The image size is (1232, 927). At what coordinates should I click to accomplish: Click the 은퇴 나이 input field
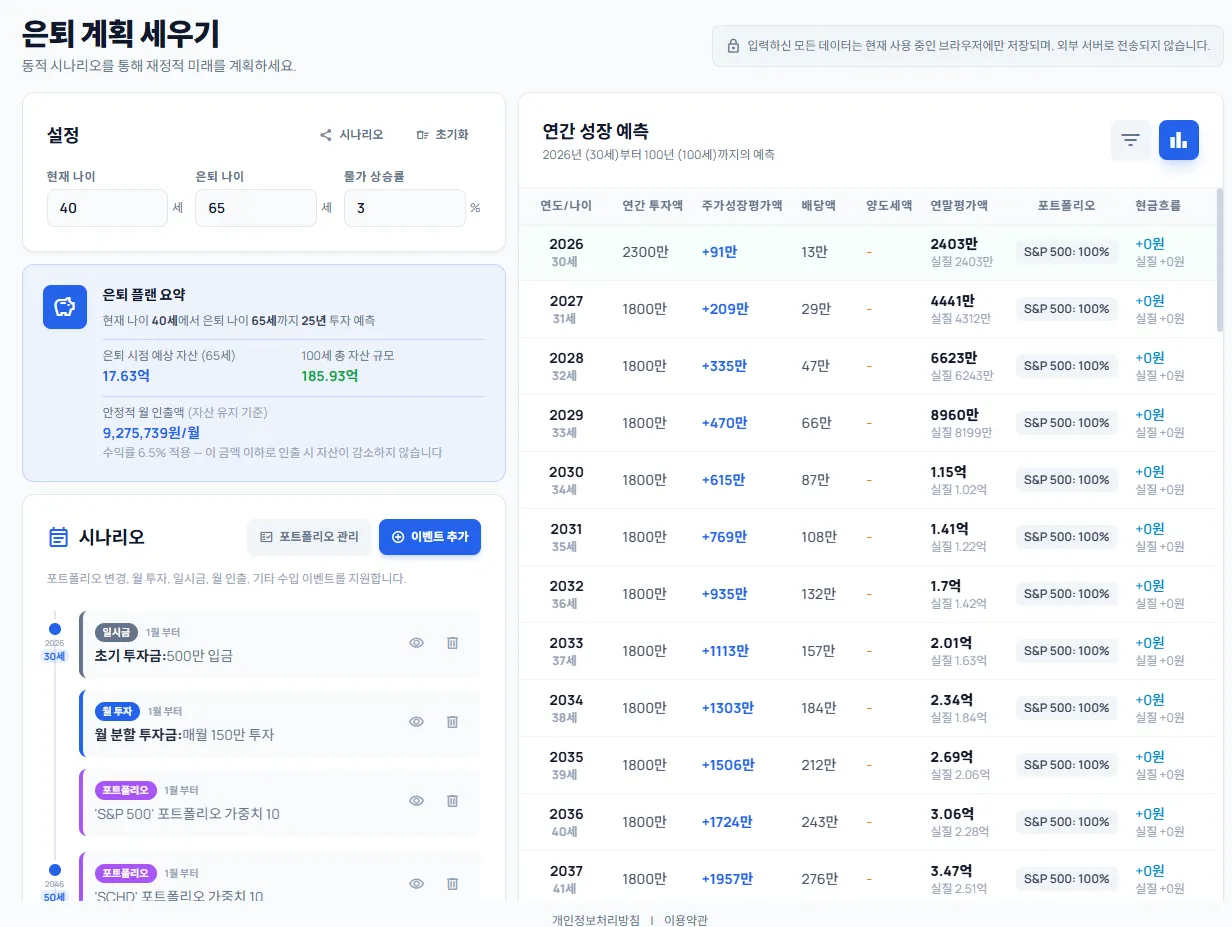[x=256, y=208]
